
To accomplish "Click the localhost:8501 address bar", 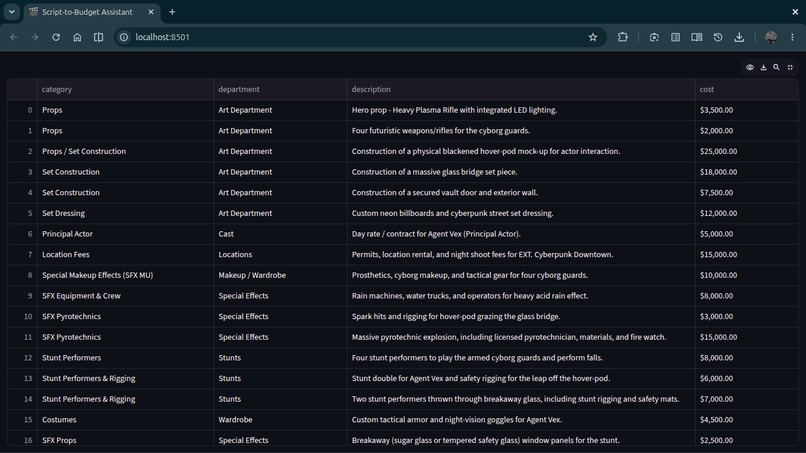I will (360, 37).
